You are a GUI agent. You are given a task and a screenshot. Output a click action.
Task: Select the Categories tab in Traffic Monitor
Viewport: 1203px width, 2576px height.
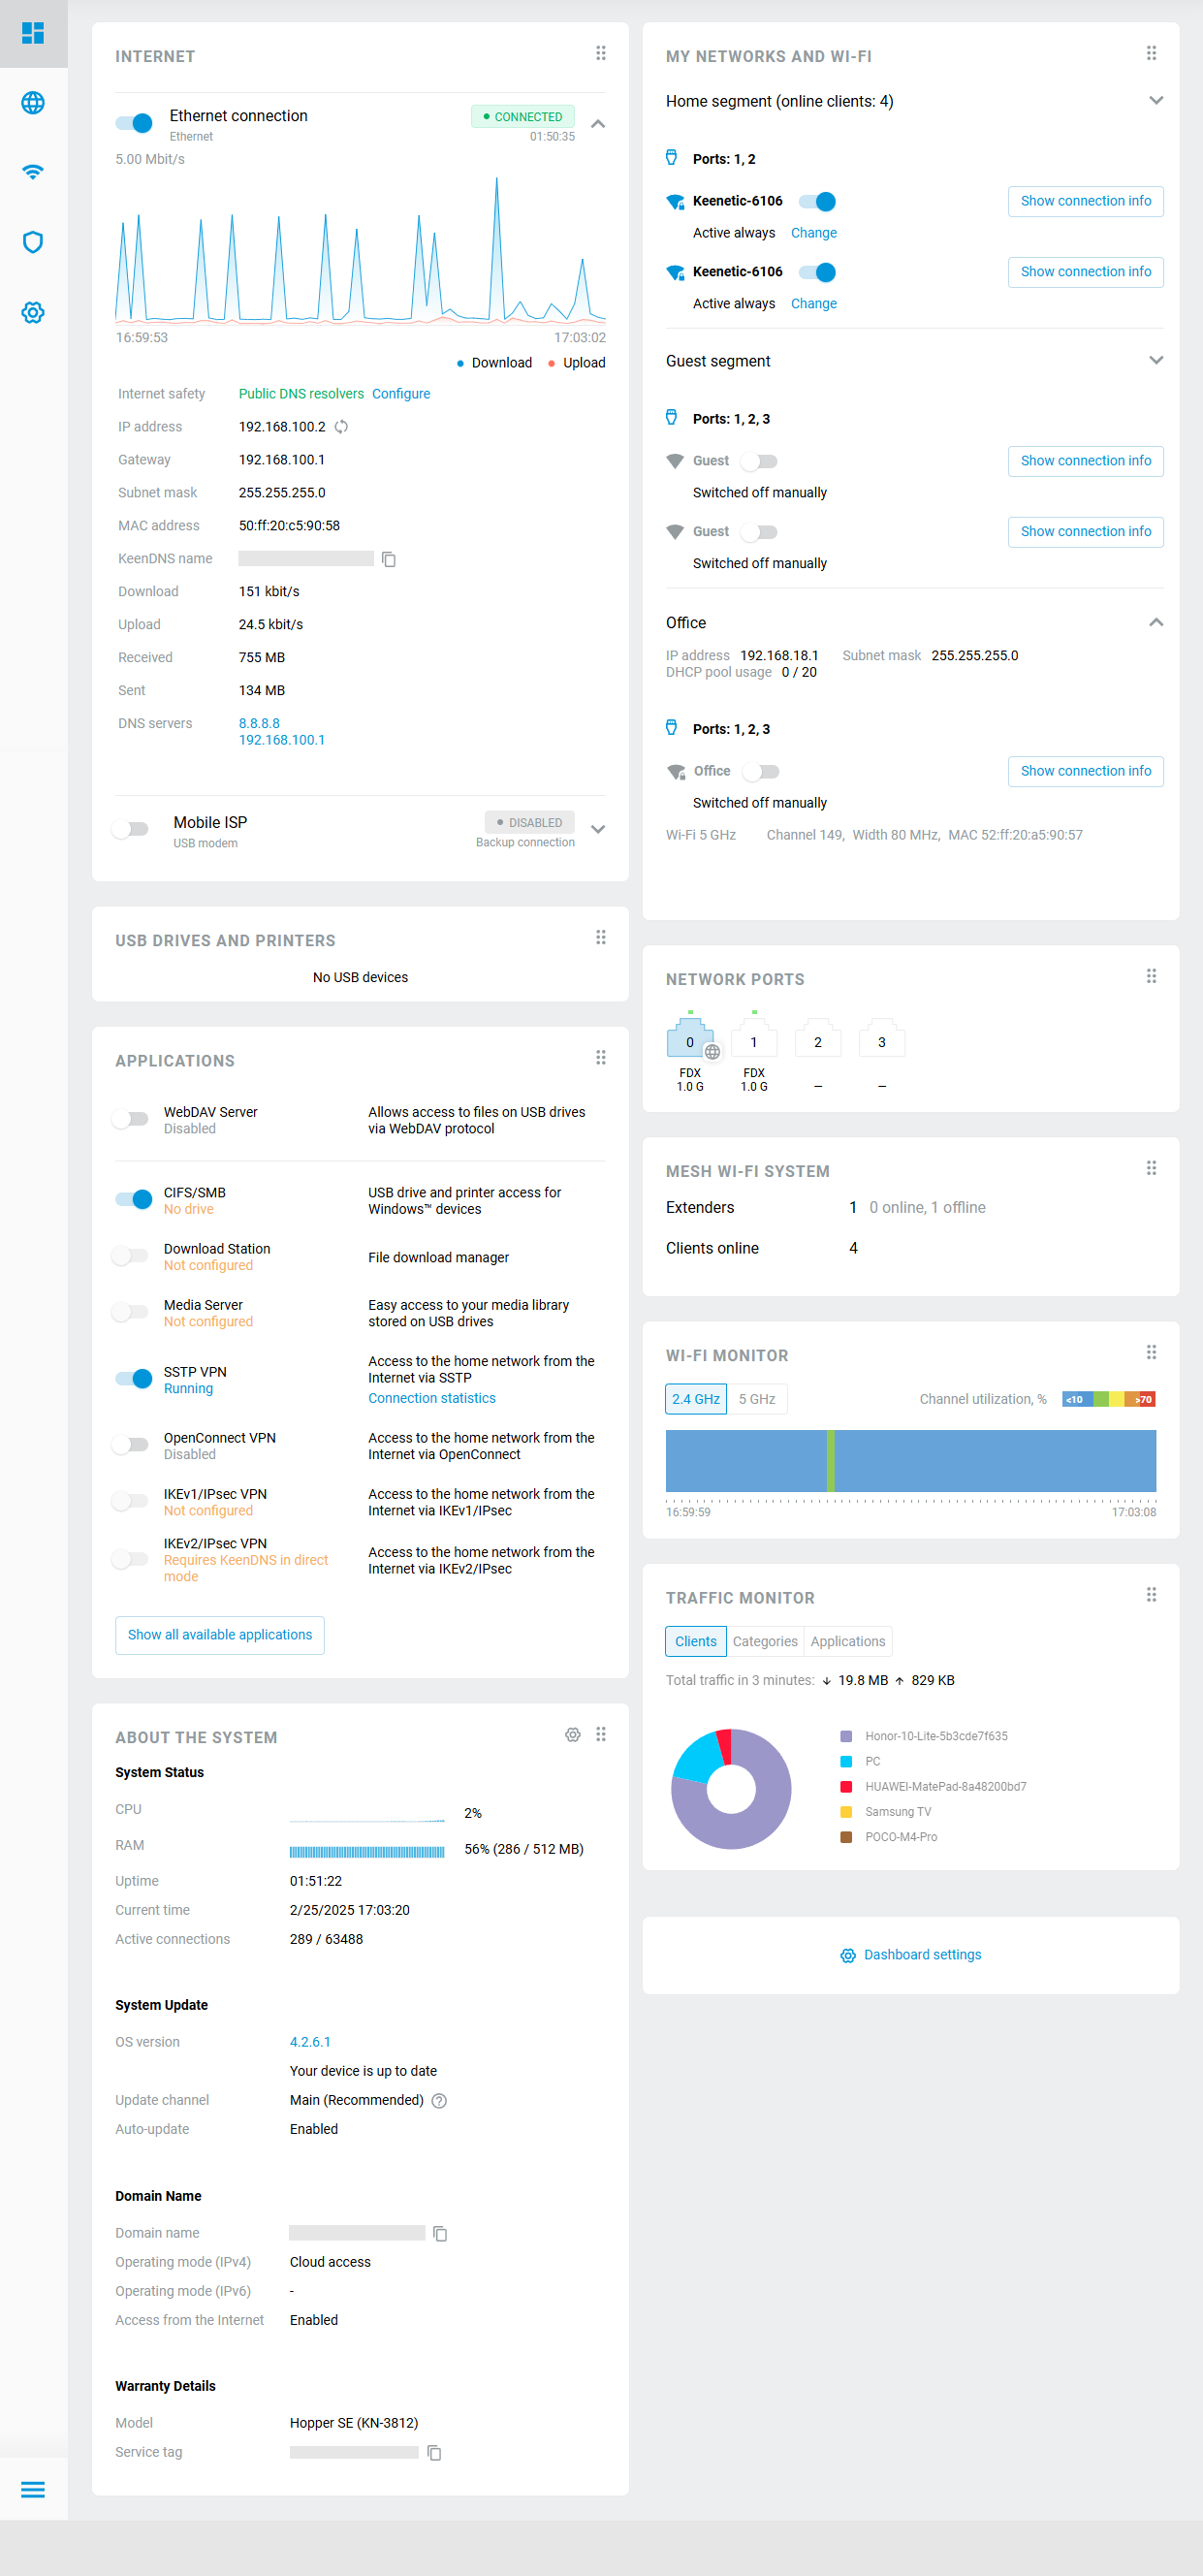coord(764,1641)
